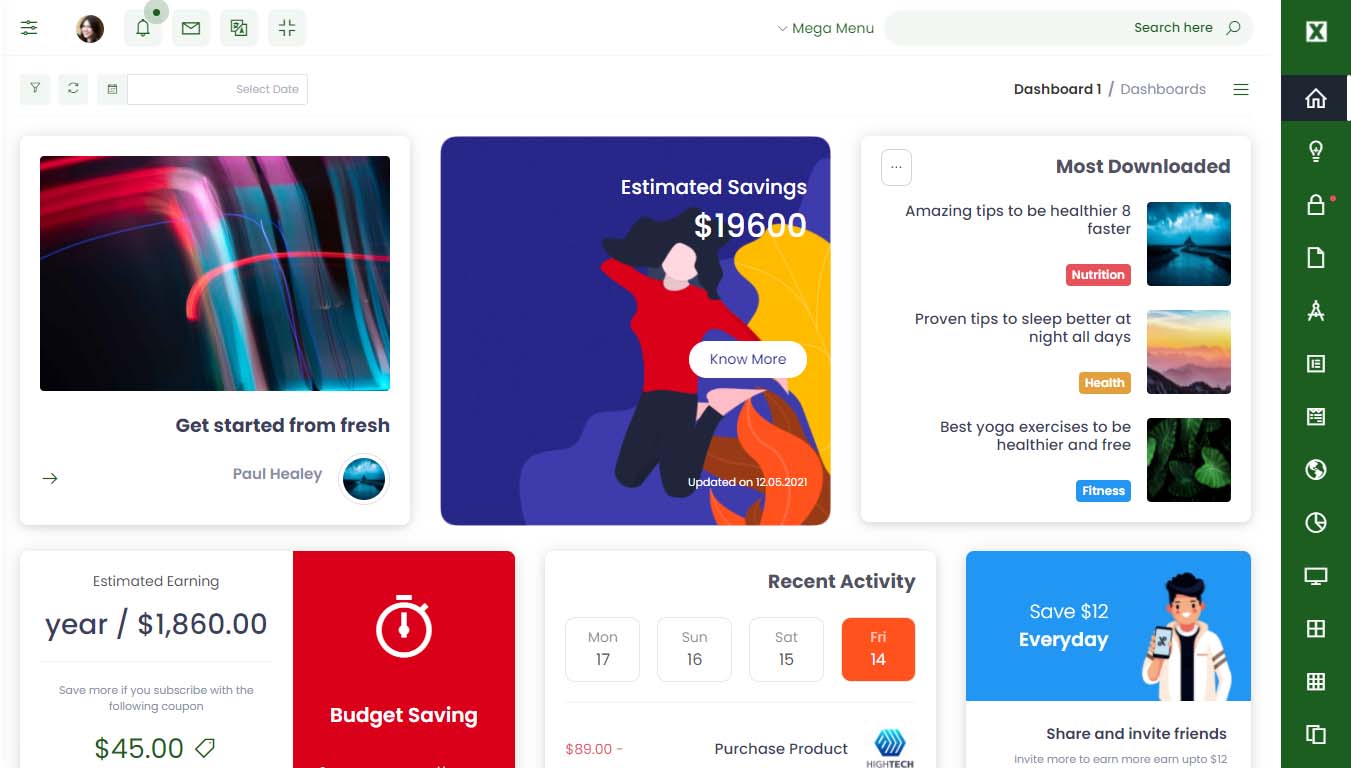
Task: Open the mail envelope icon
Action: tap(191, 28)
